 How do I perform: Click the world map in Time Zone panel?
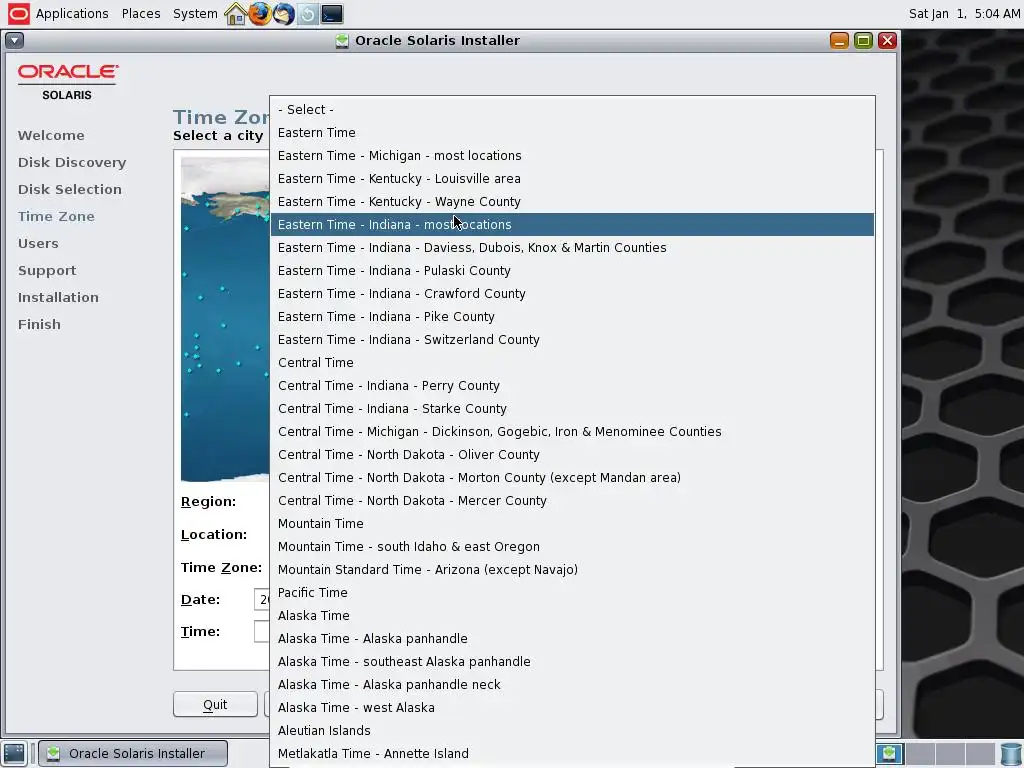(225, 319)
